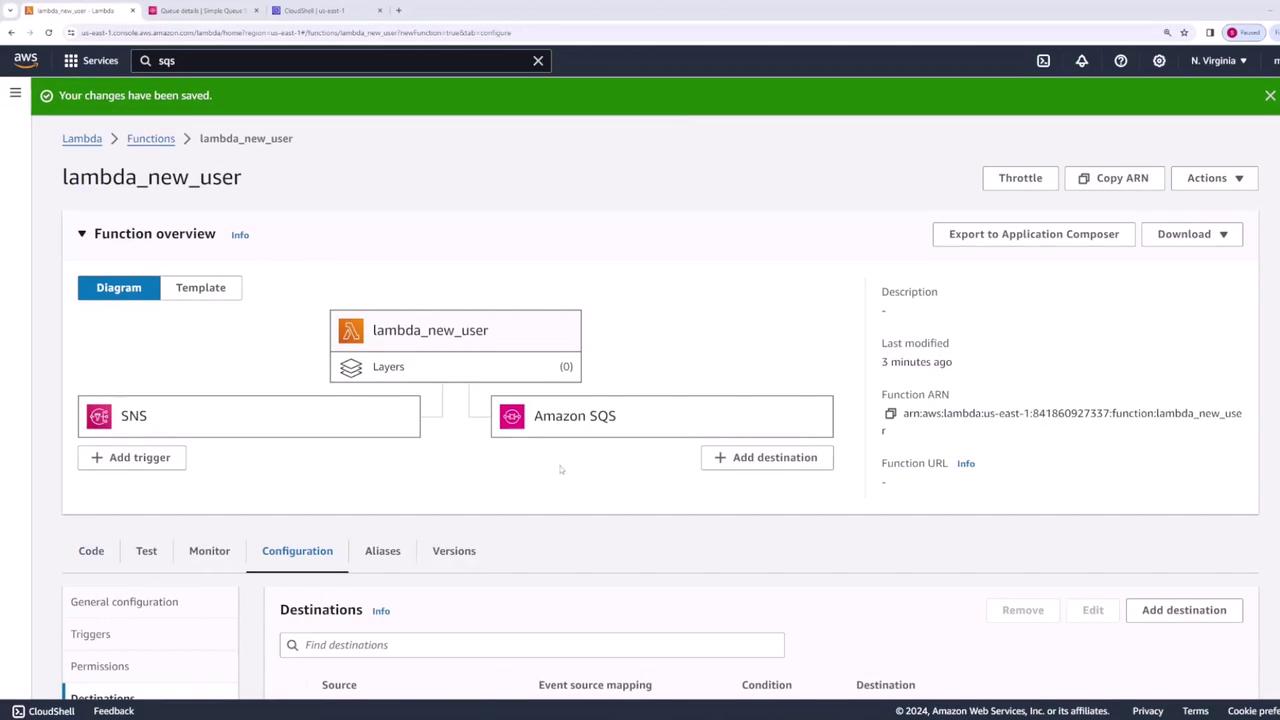This screenshot has height=720, width=1280.
Task: Close the CloudShell browser tab
Action: click(x=380, y=11)
